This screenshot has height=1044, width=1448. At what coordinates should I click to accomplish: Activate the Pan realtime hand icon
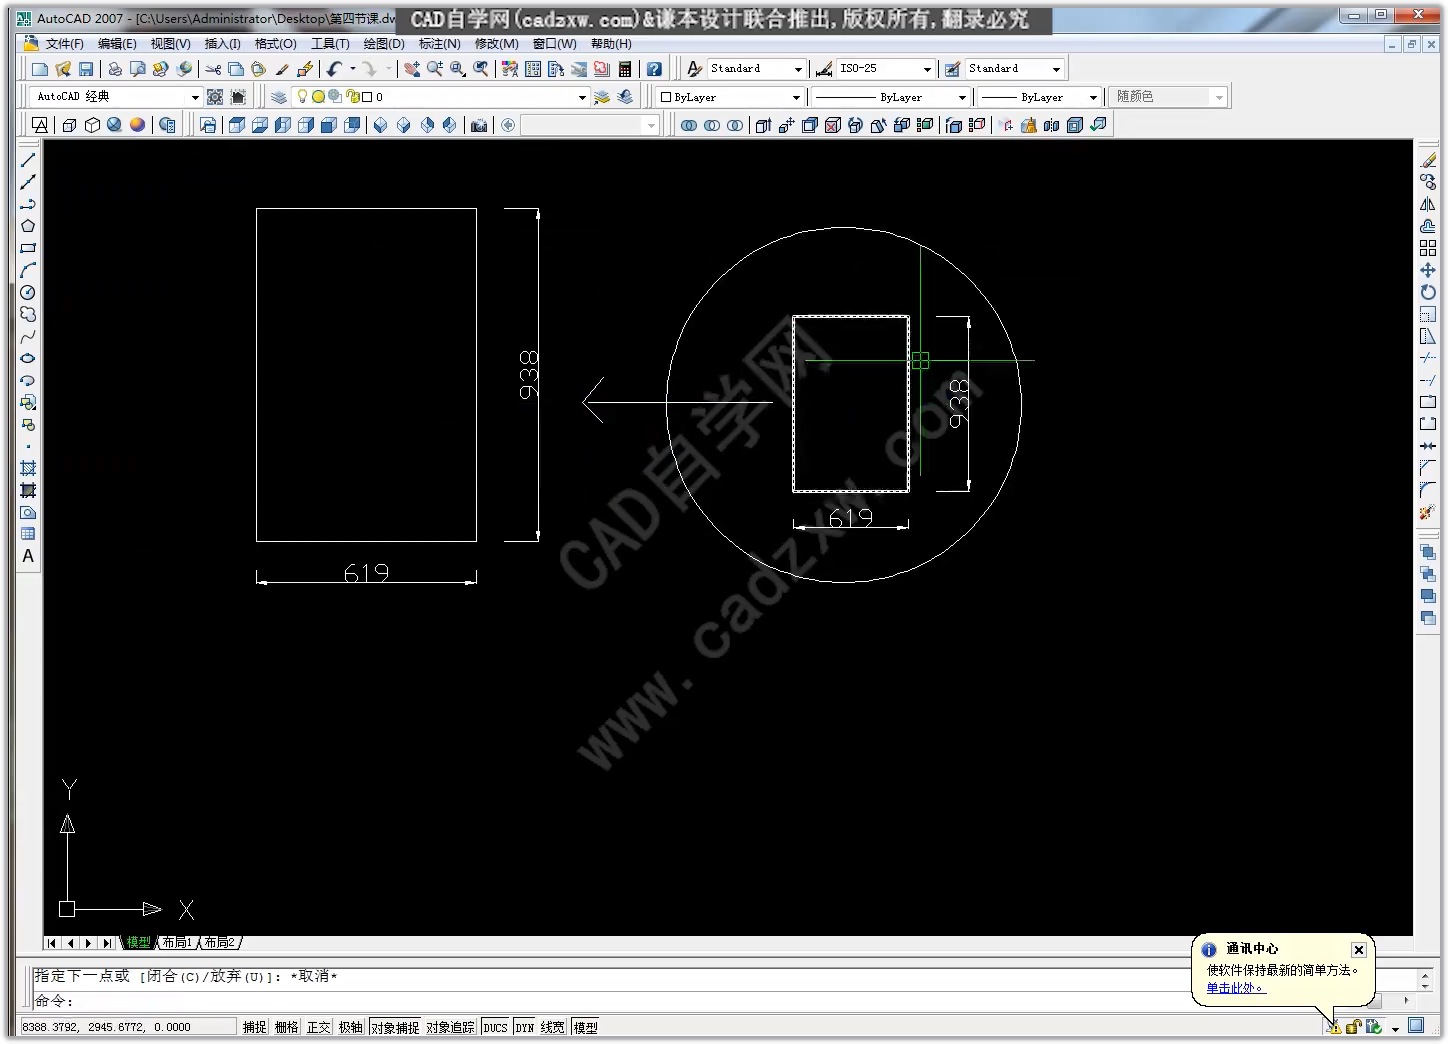coord(412,69)
